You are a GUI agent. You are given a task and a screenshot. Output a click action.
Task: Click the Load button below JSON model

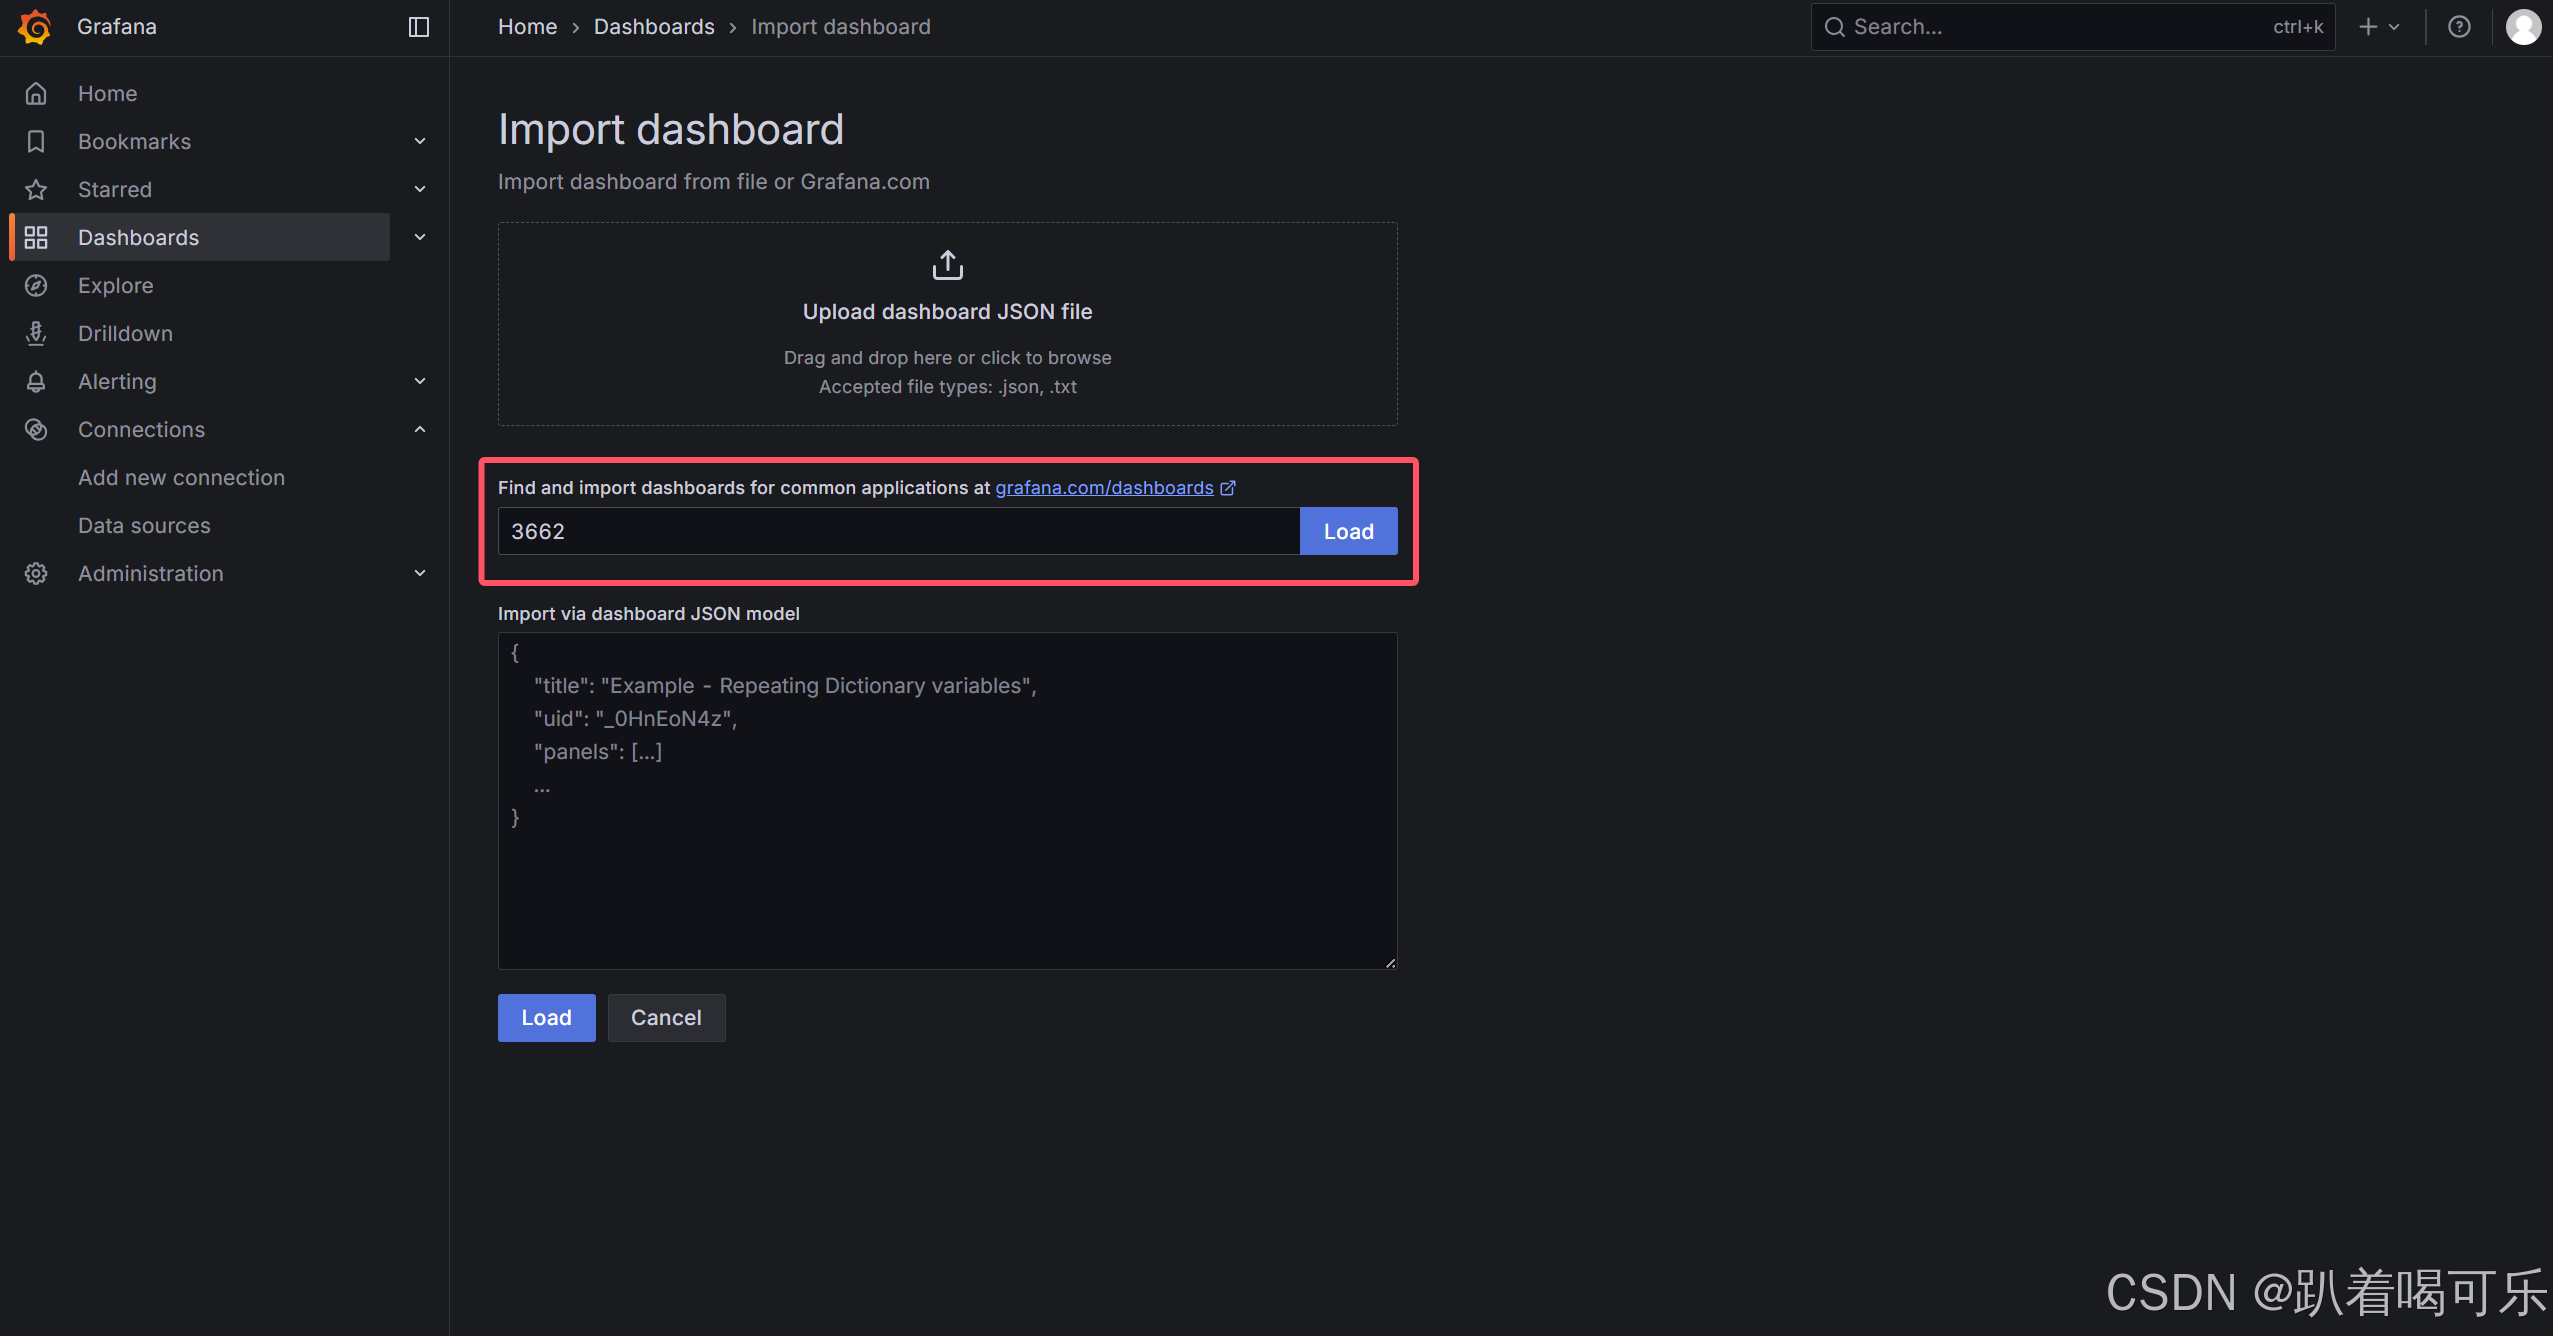pyautogui.click(x=546, y=1017)
